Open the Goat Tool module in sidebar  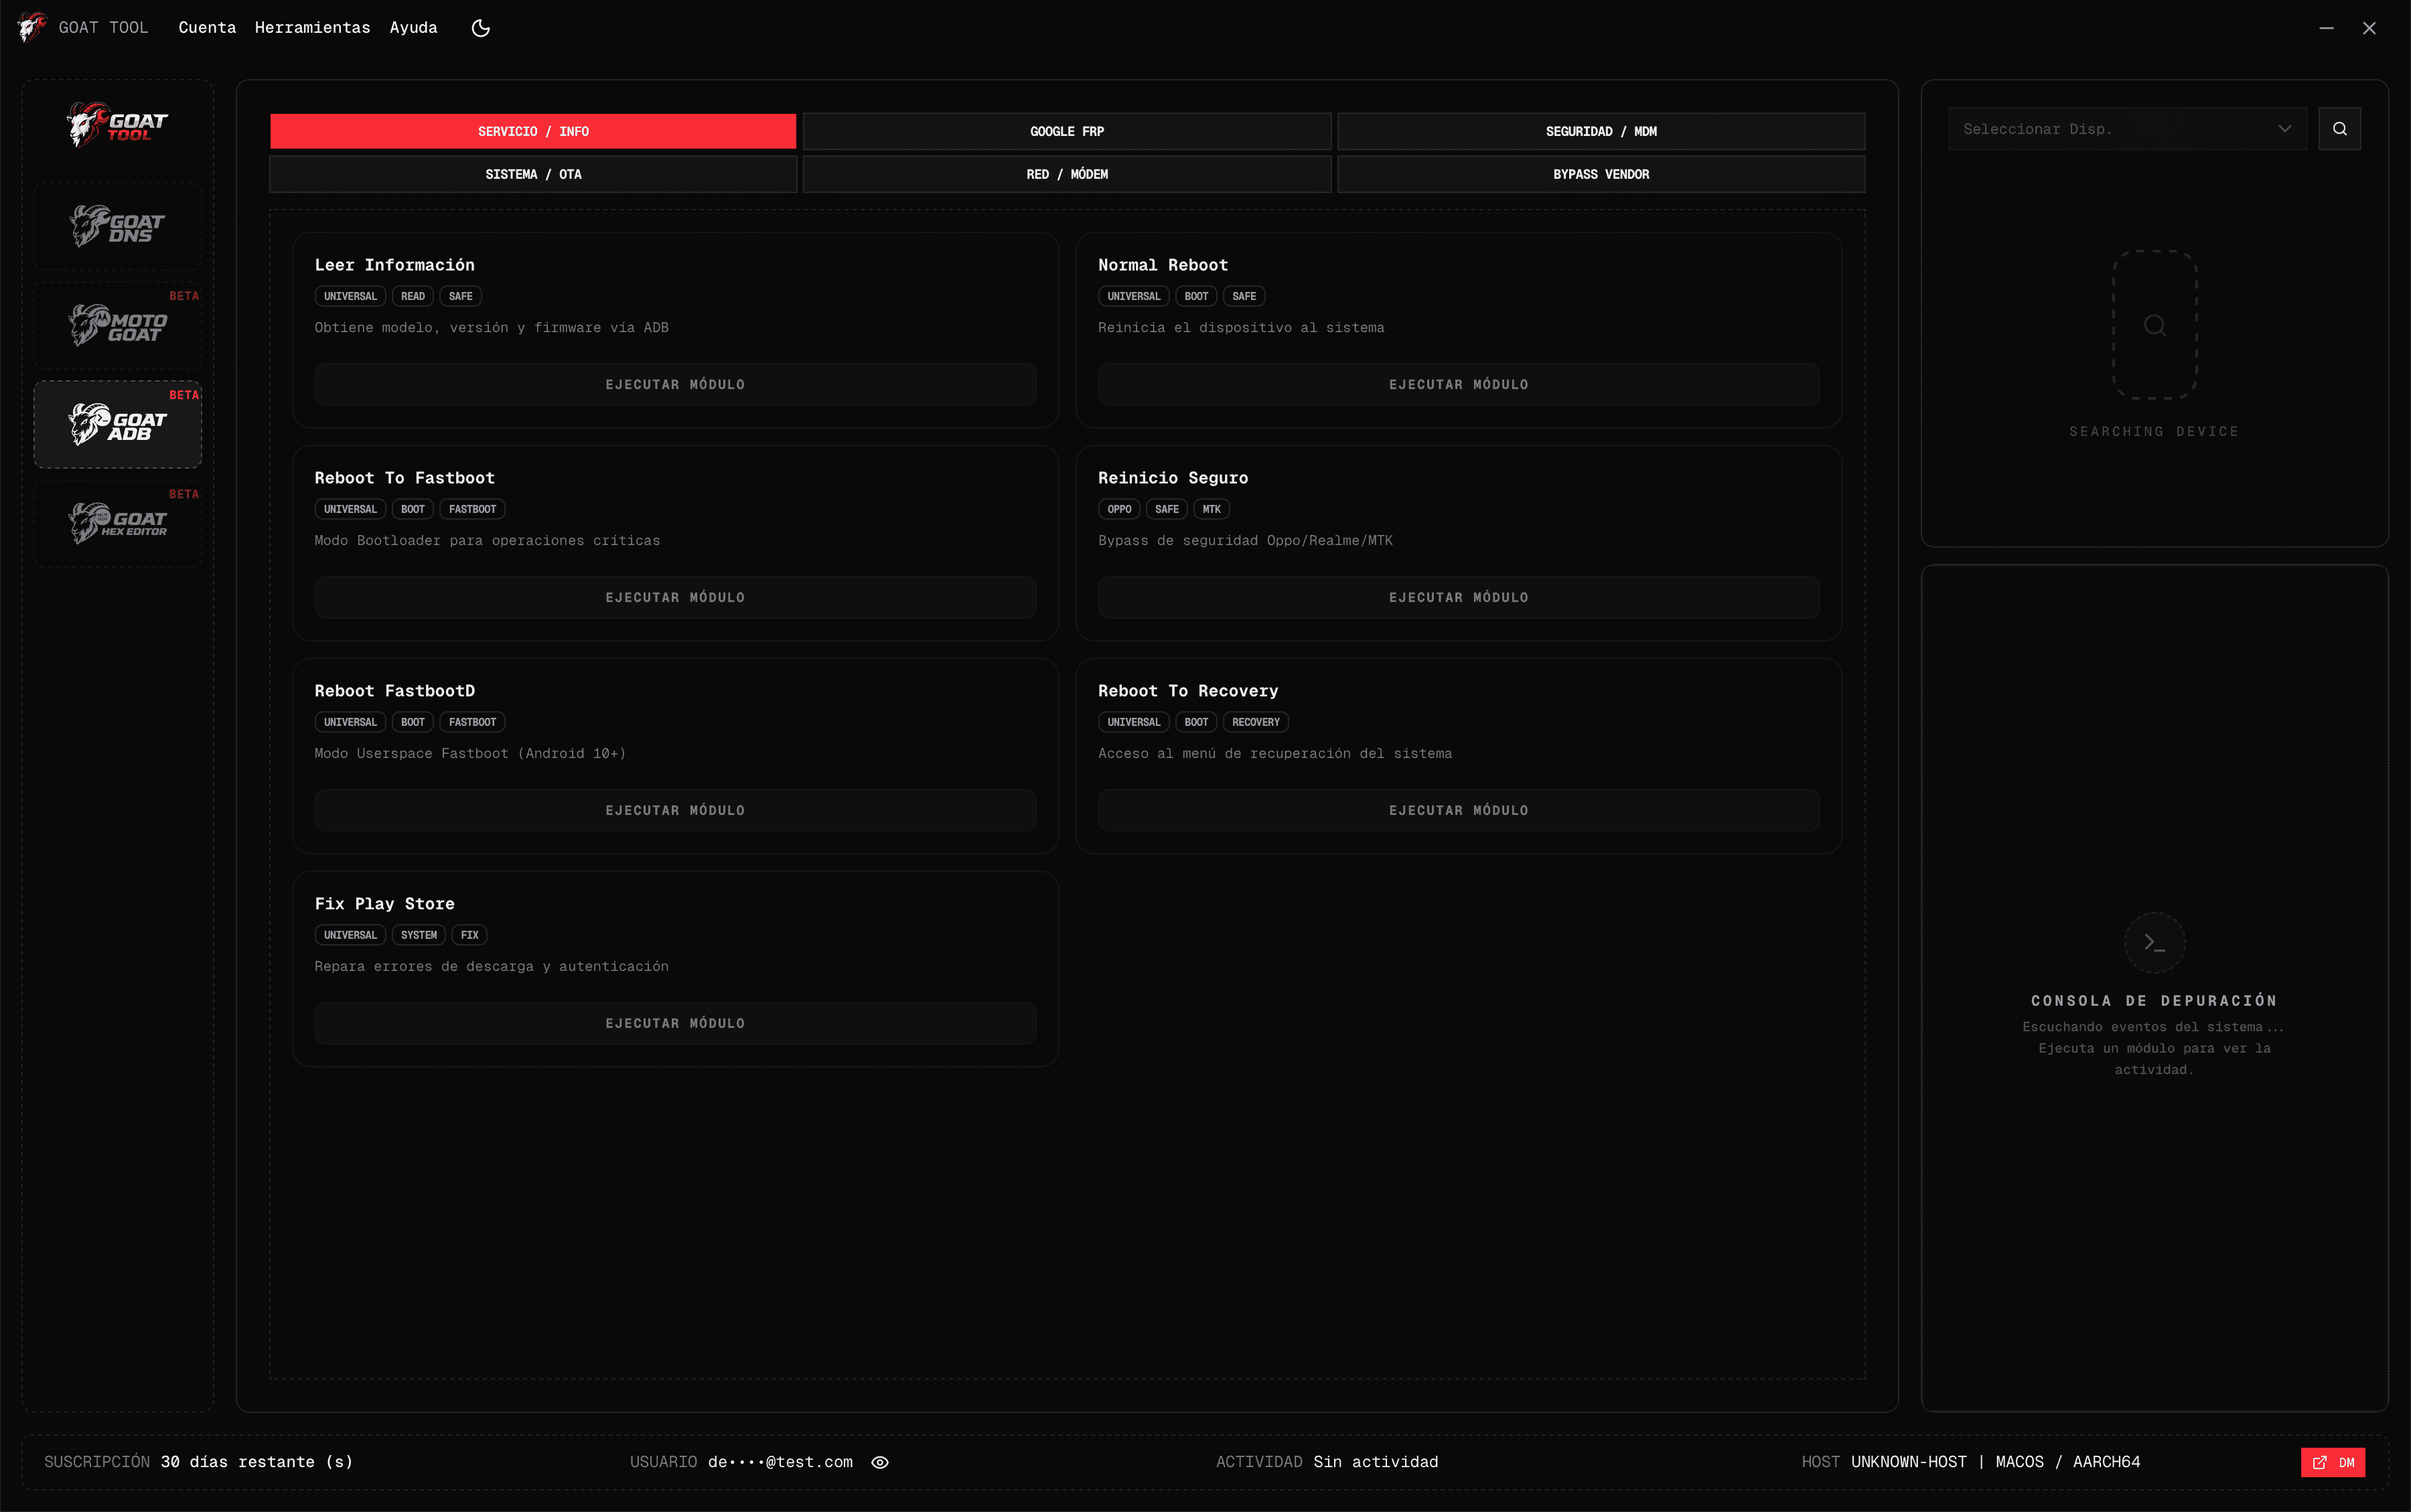(117, 126)
